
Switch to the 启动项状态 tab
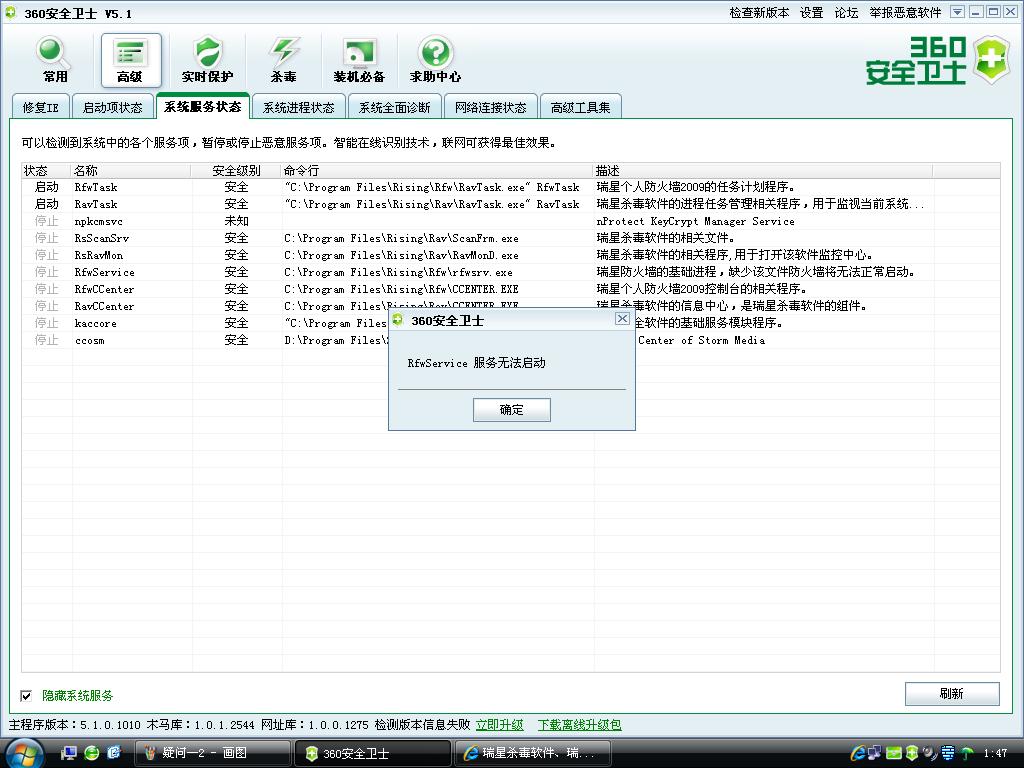112,107
